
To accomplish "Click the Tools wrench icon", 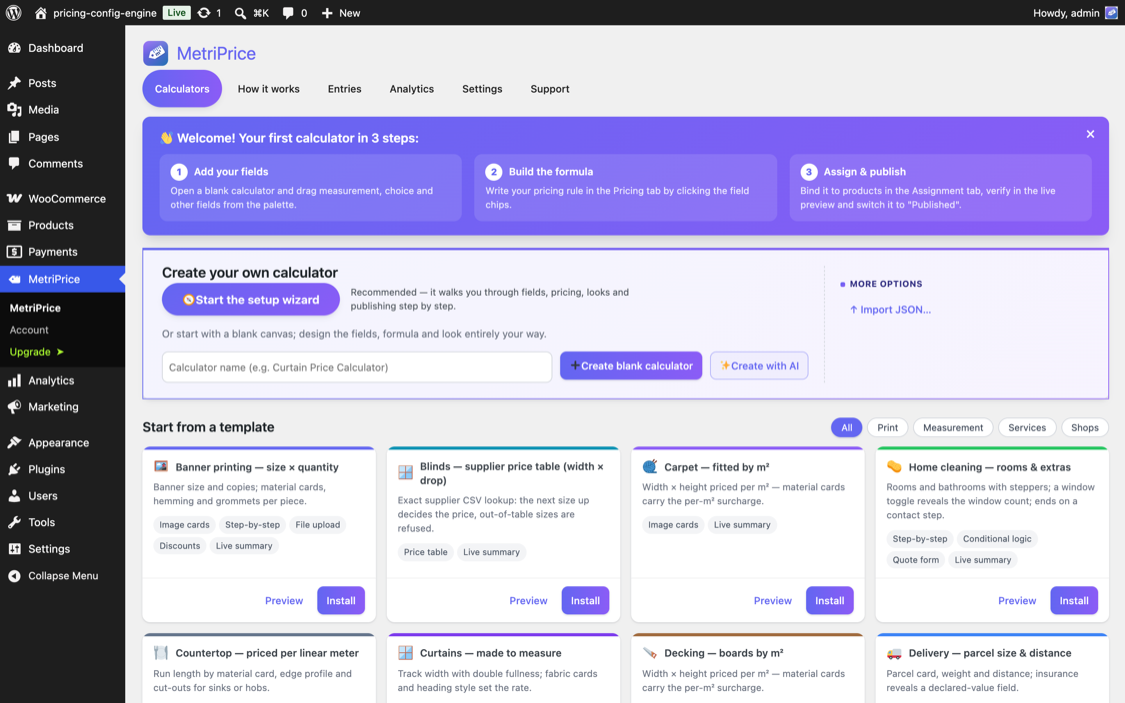I will pos(14,522).
